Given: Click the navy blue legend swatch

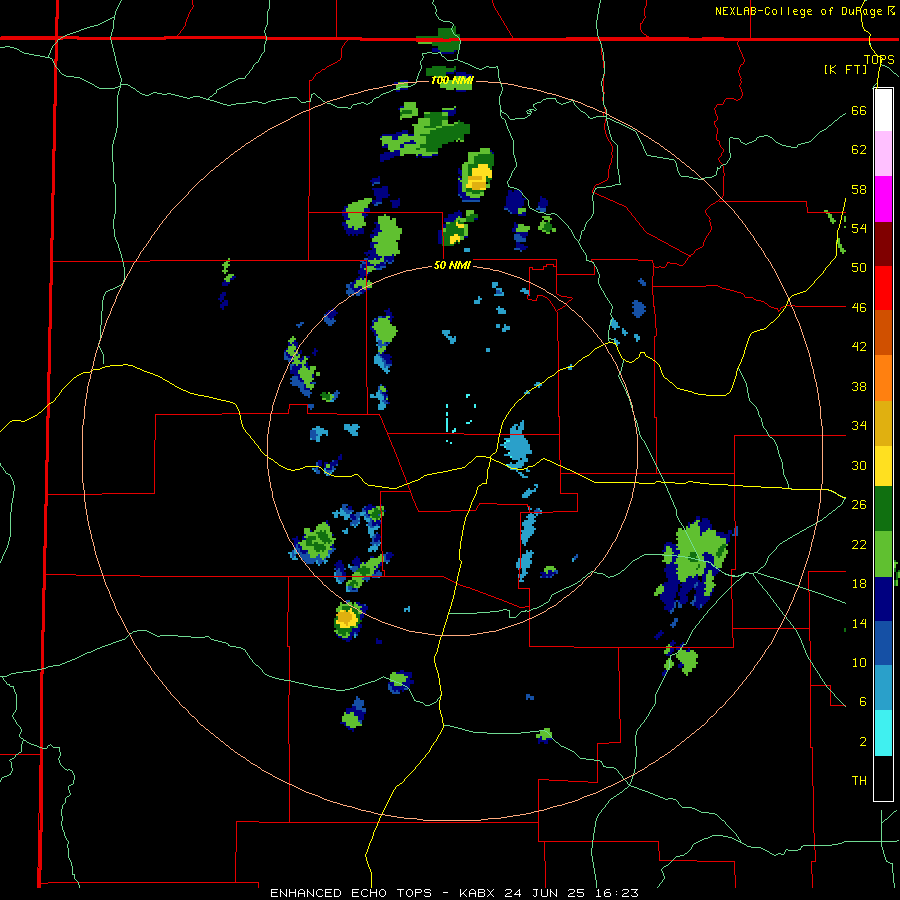Looking at the screenshot, I should [883, 599].
